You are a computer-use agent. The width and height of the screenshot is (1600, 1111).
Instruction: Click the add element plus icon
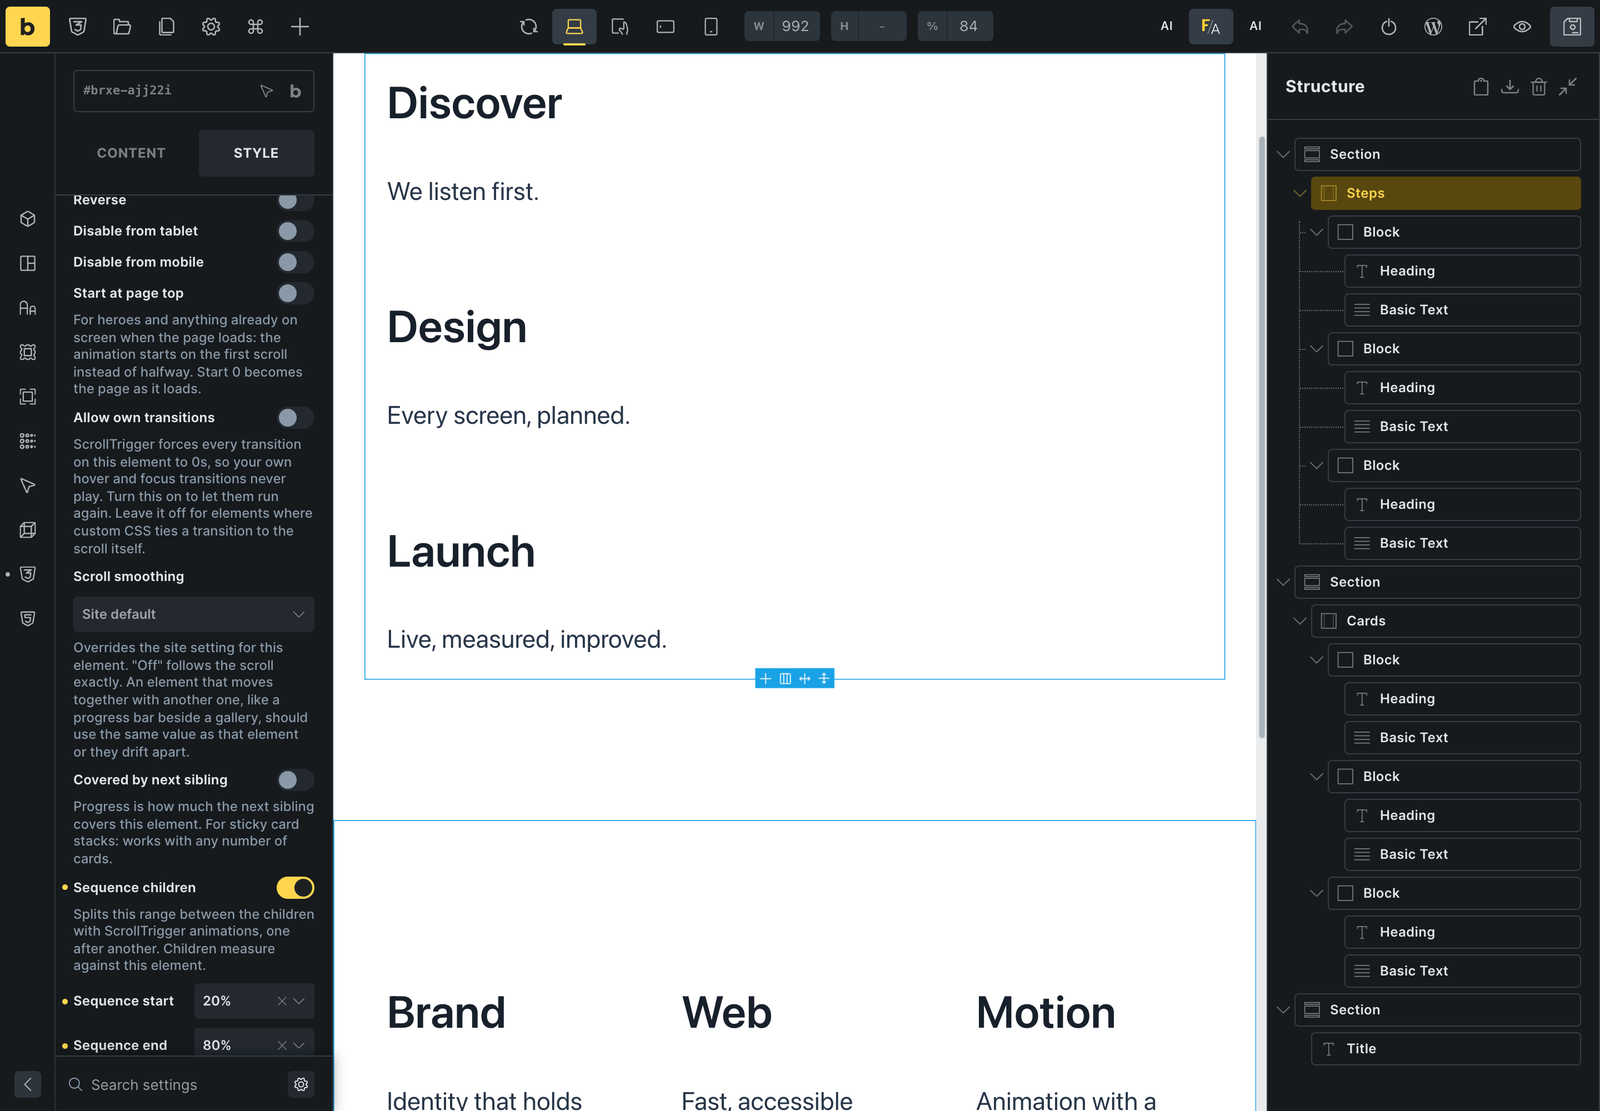point(300,27)
